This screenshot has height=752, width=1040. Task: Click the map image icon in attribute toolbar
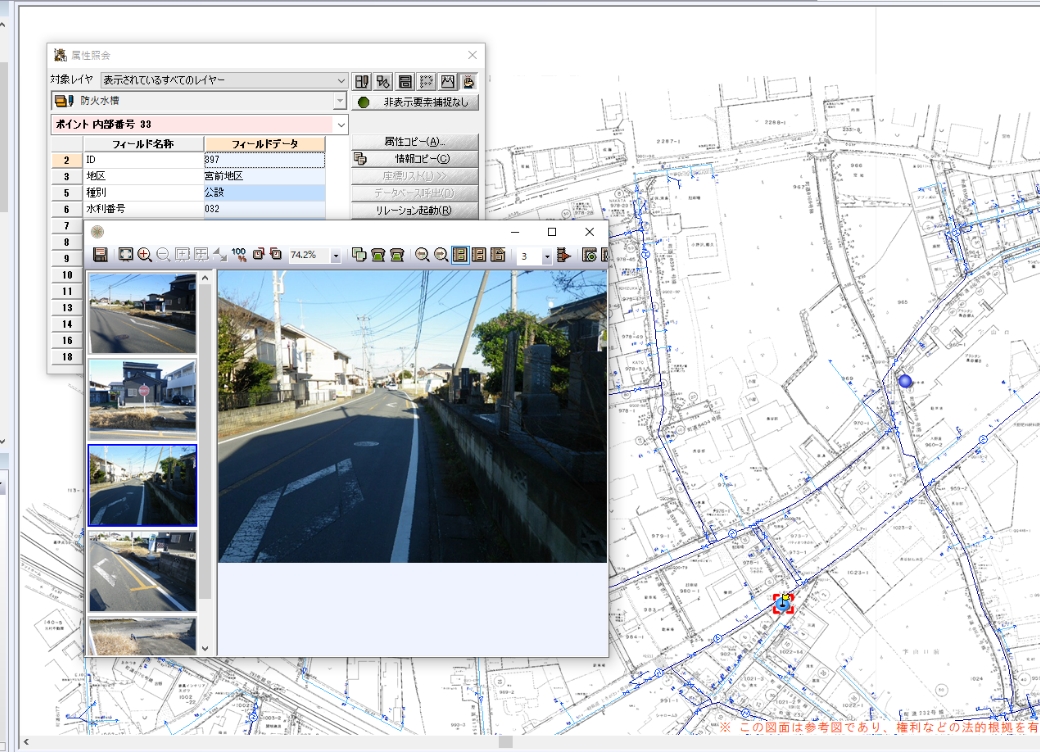pyautogui.click(x=448, y=81)
